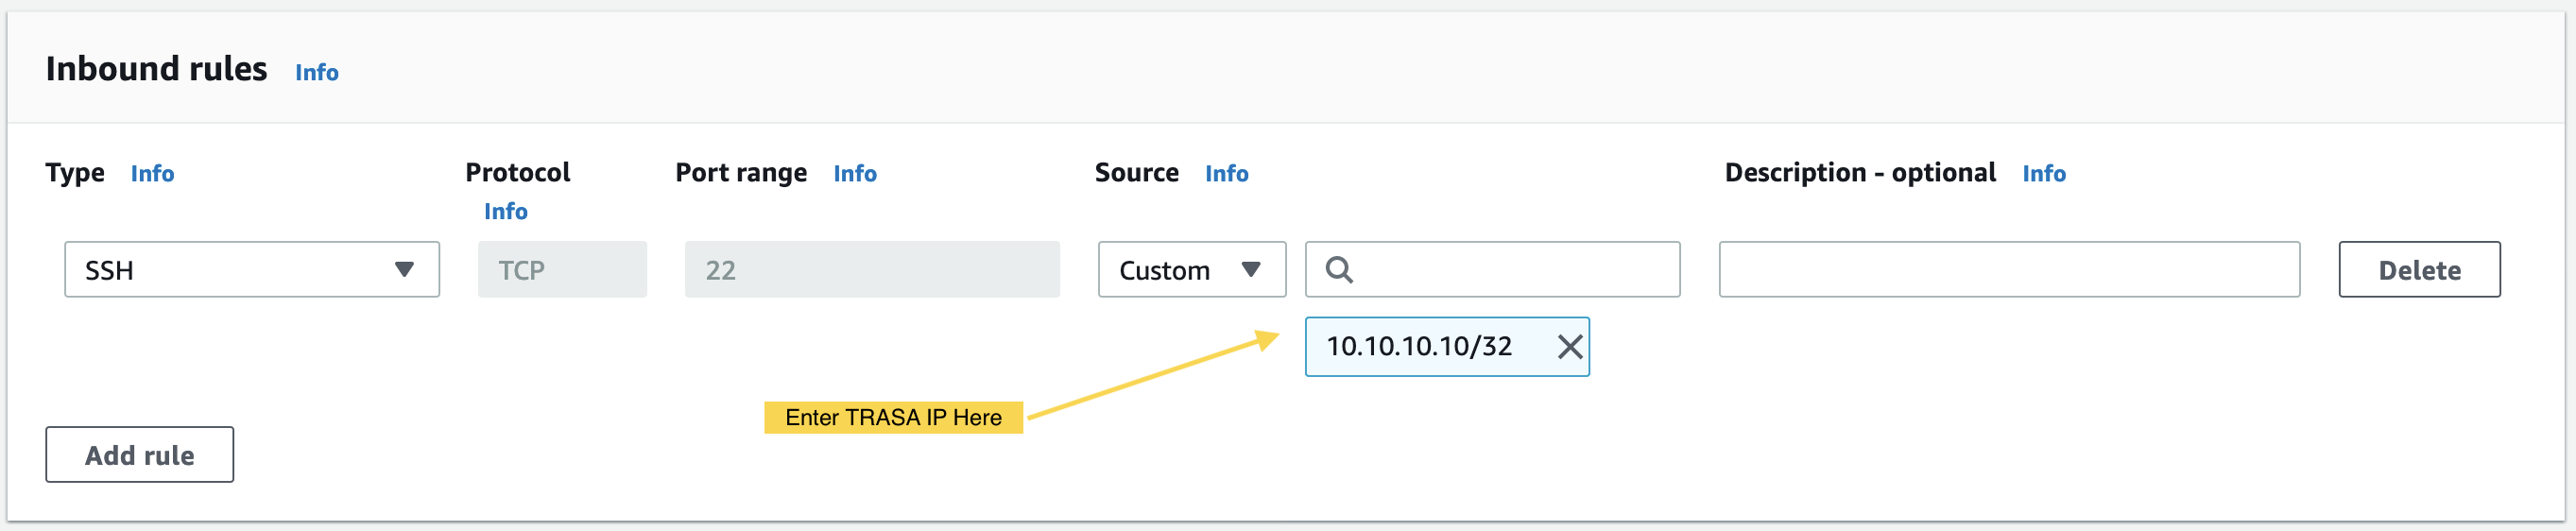The height and width of the screenshot is (531, 2576).
Task: Click the disabled TCP protocol field
Action: [x=562, y=269]
